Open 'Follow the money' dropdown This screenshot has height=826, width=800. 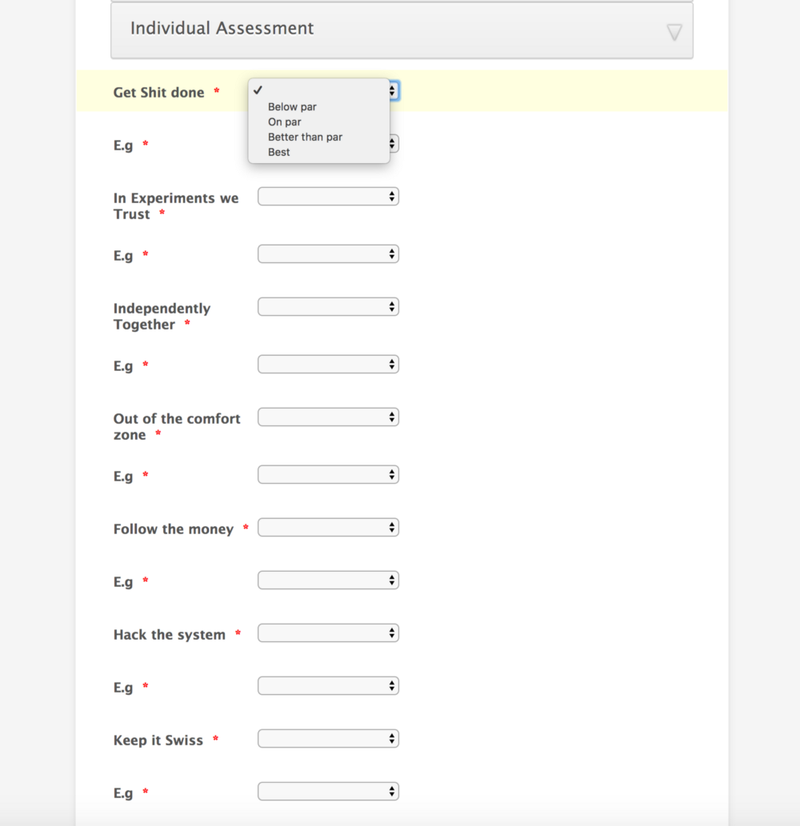(x=328, y=527)
